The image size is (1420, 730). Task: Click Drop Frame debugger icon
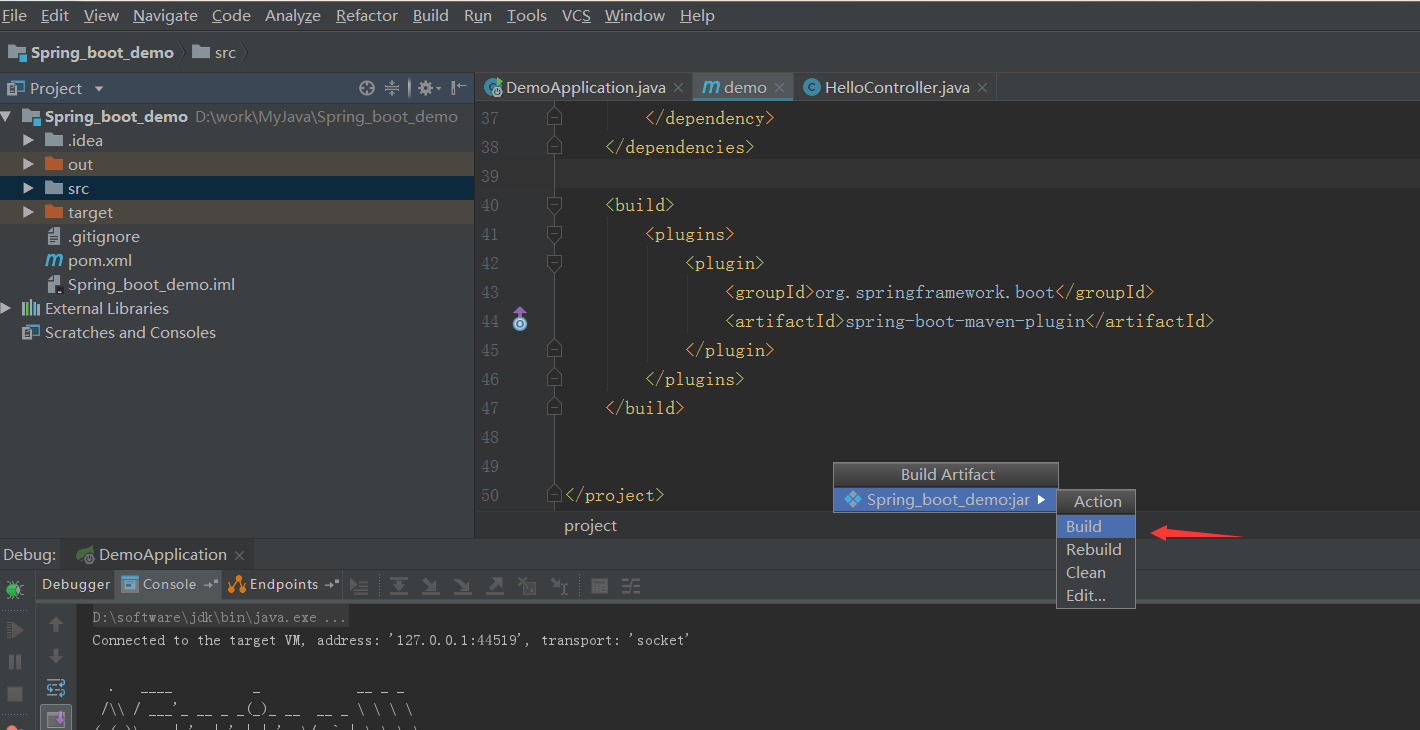click(527, 586)
